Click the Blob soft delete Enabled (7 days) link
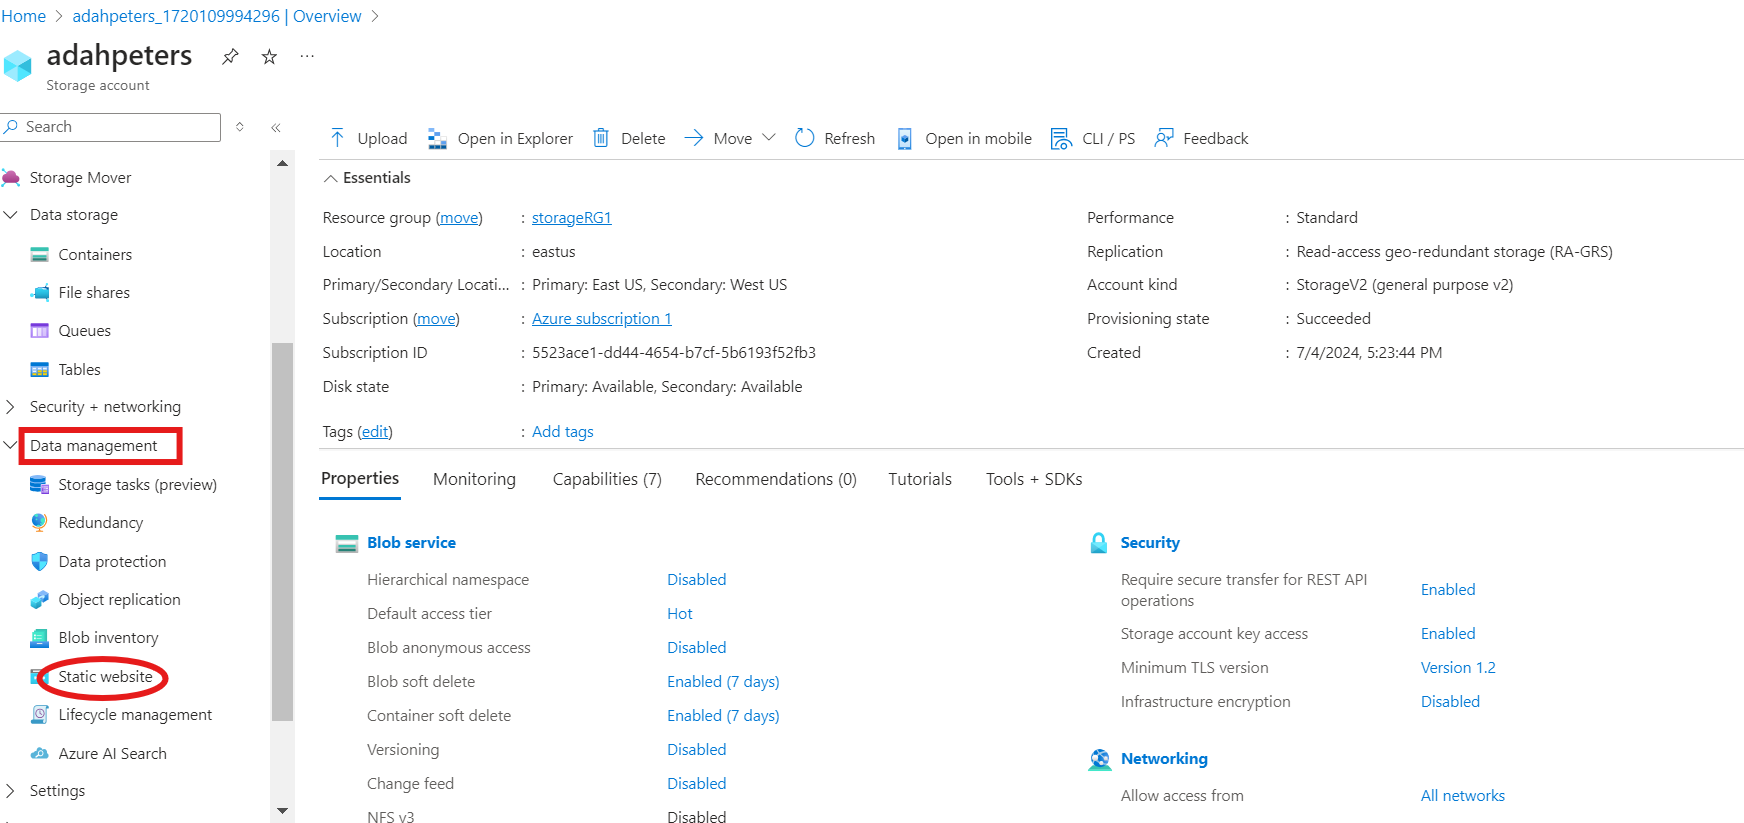Image resolution: width=1744 pixels, height=823 pixels. pyautogui.click(x=723, y=682)
